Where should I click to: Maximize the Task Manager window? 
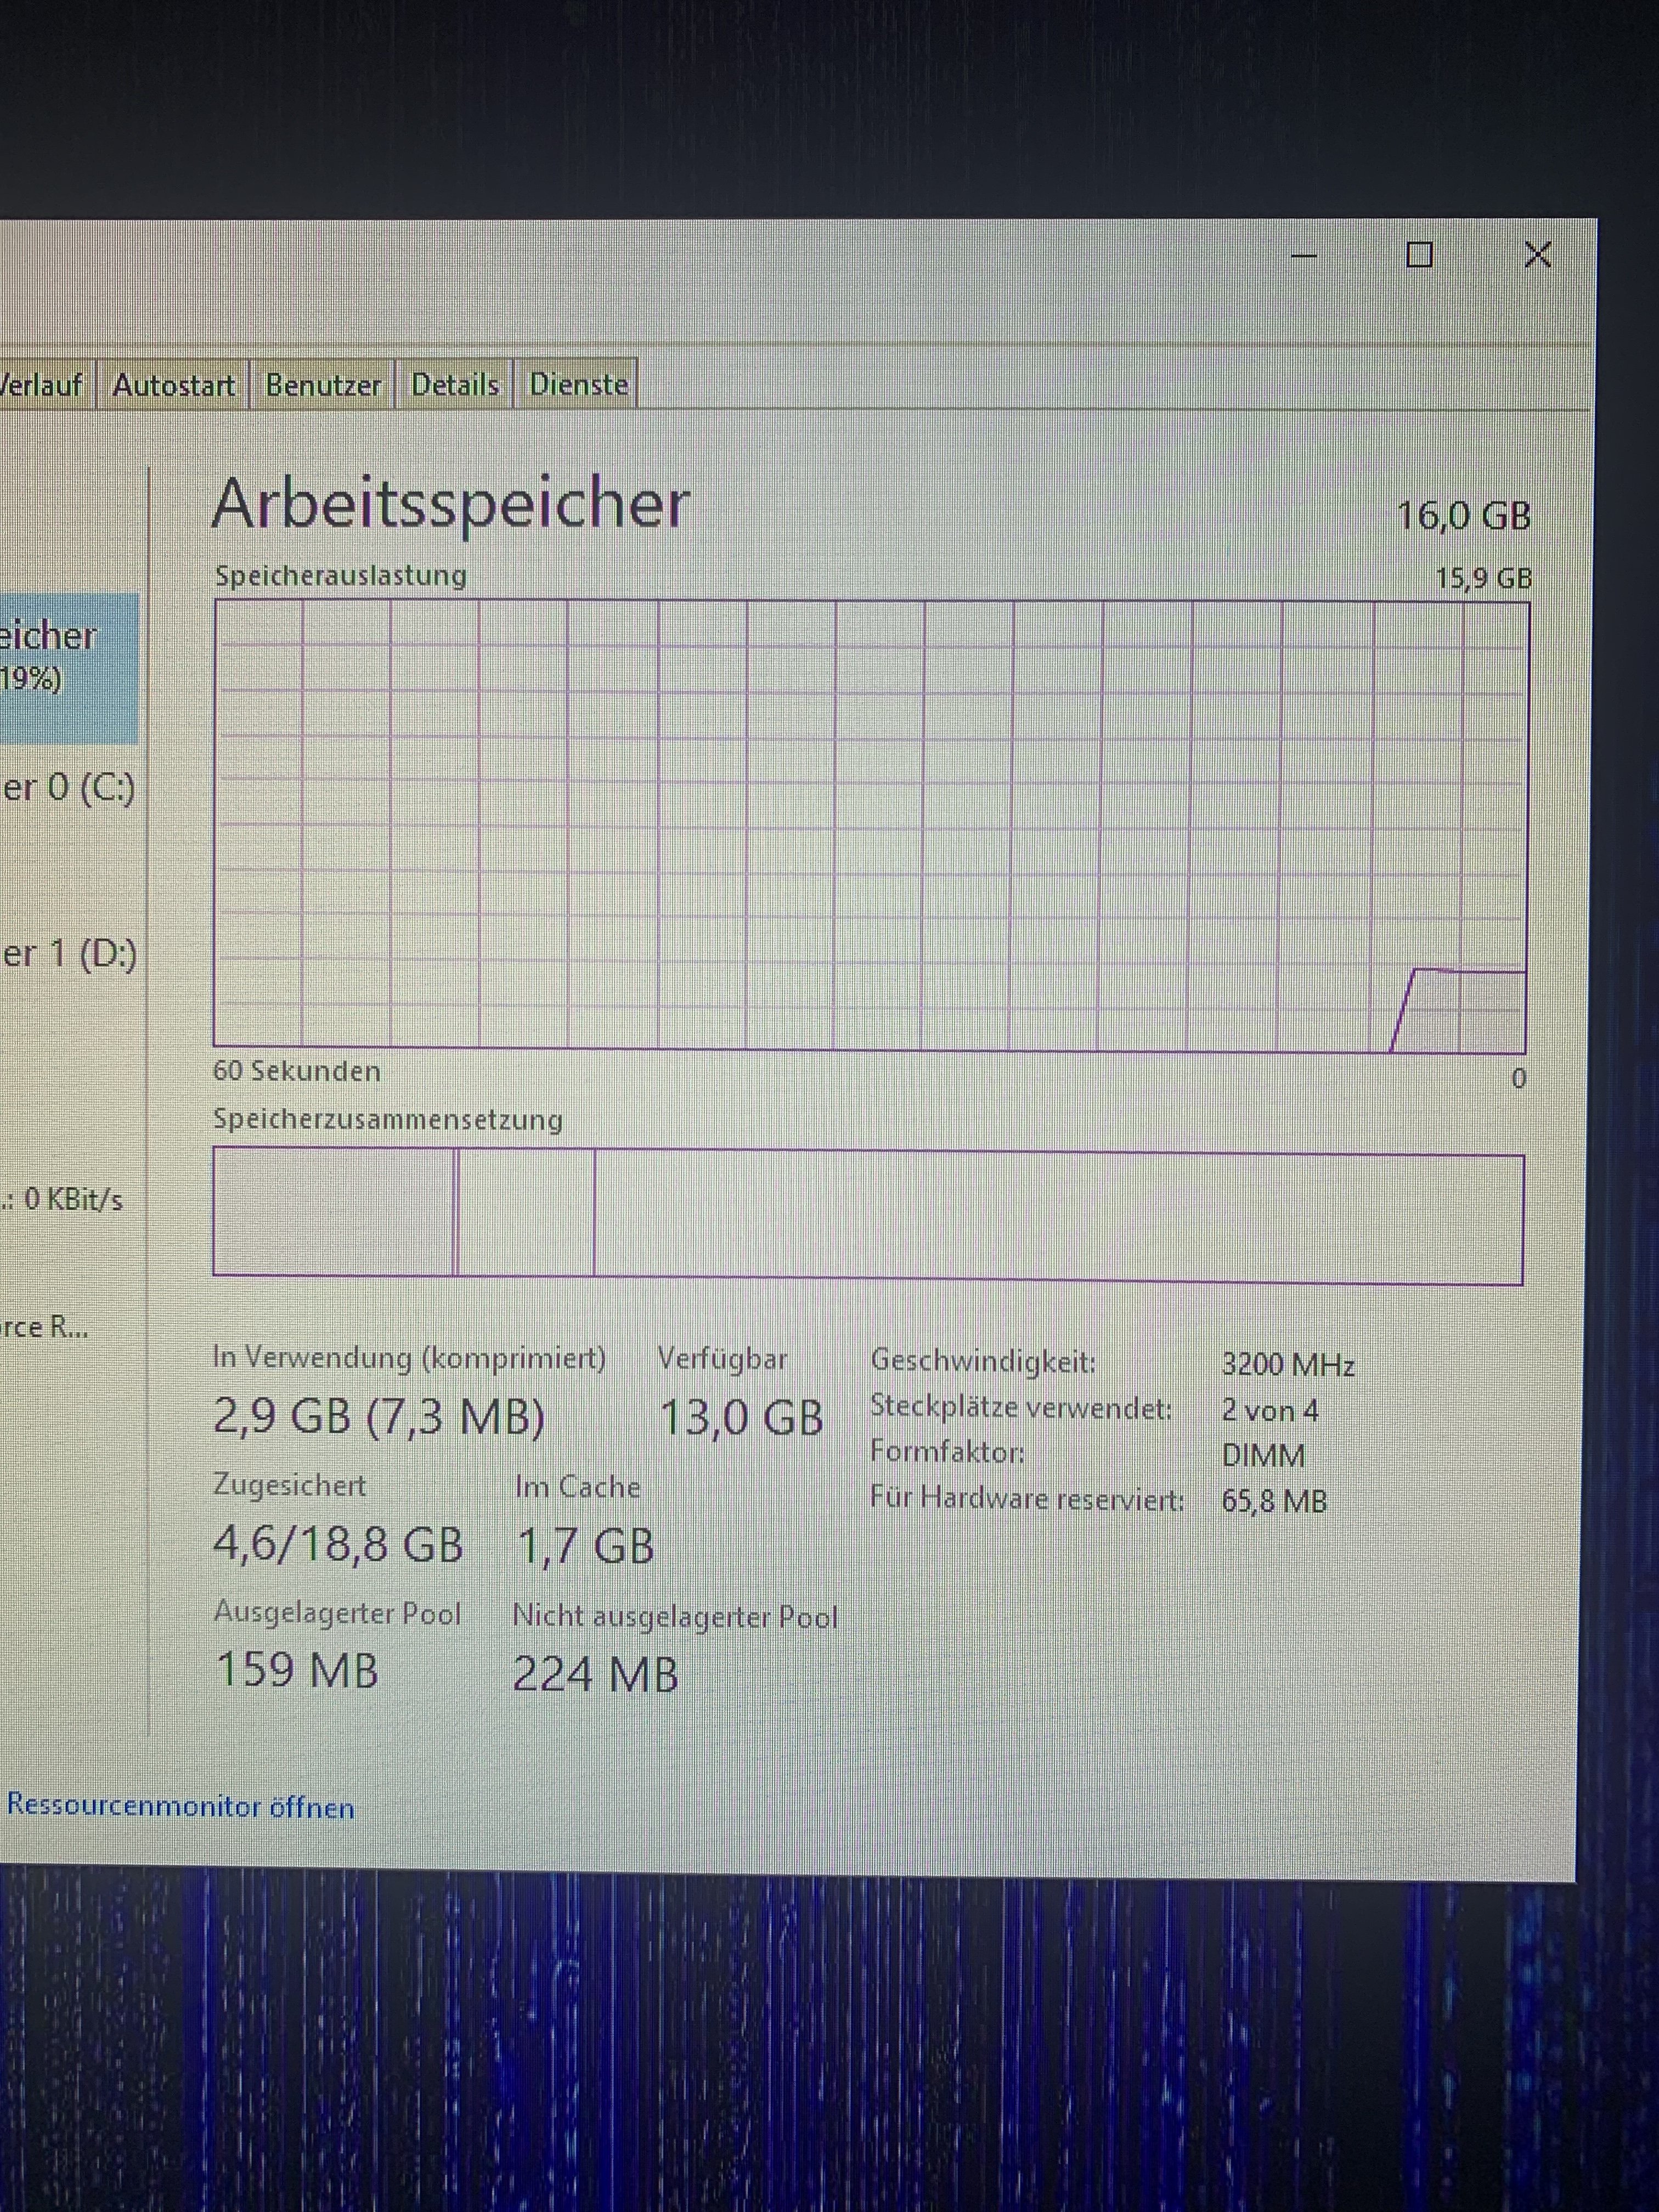click(x=1419, y=255)
